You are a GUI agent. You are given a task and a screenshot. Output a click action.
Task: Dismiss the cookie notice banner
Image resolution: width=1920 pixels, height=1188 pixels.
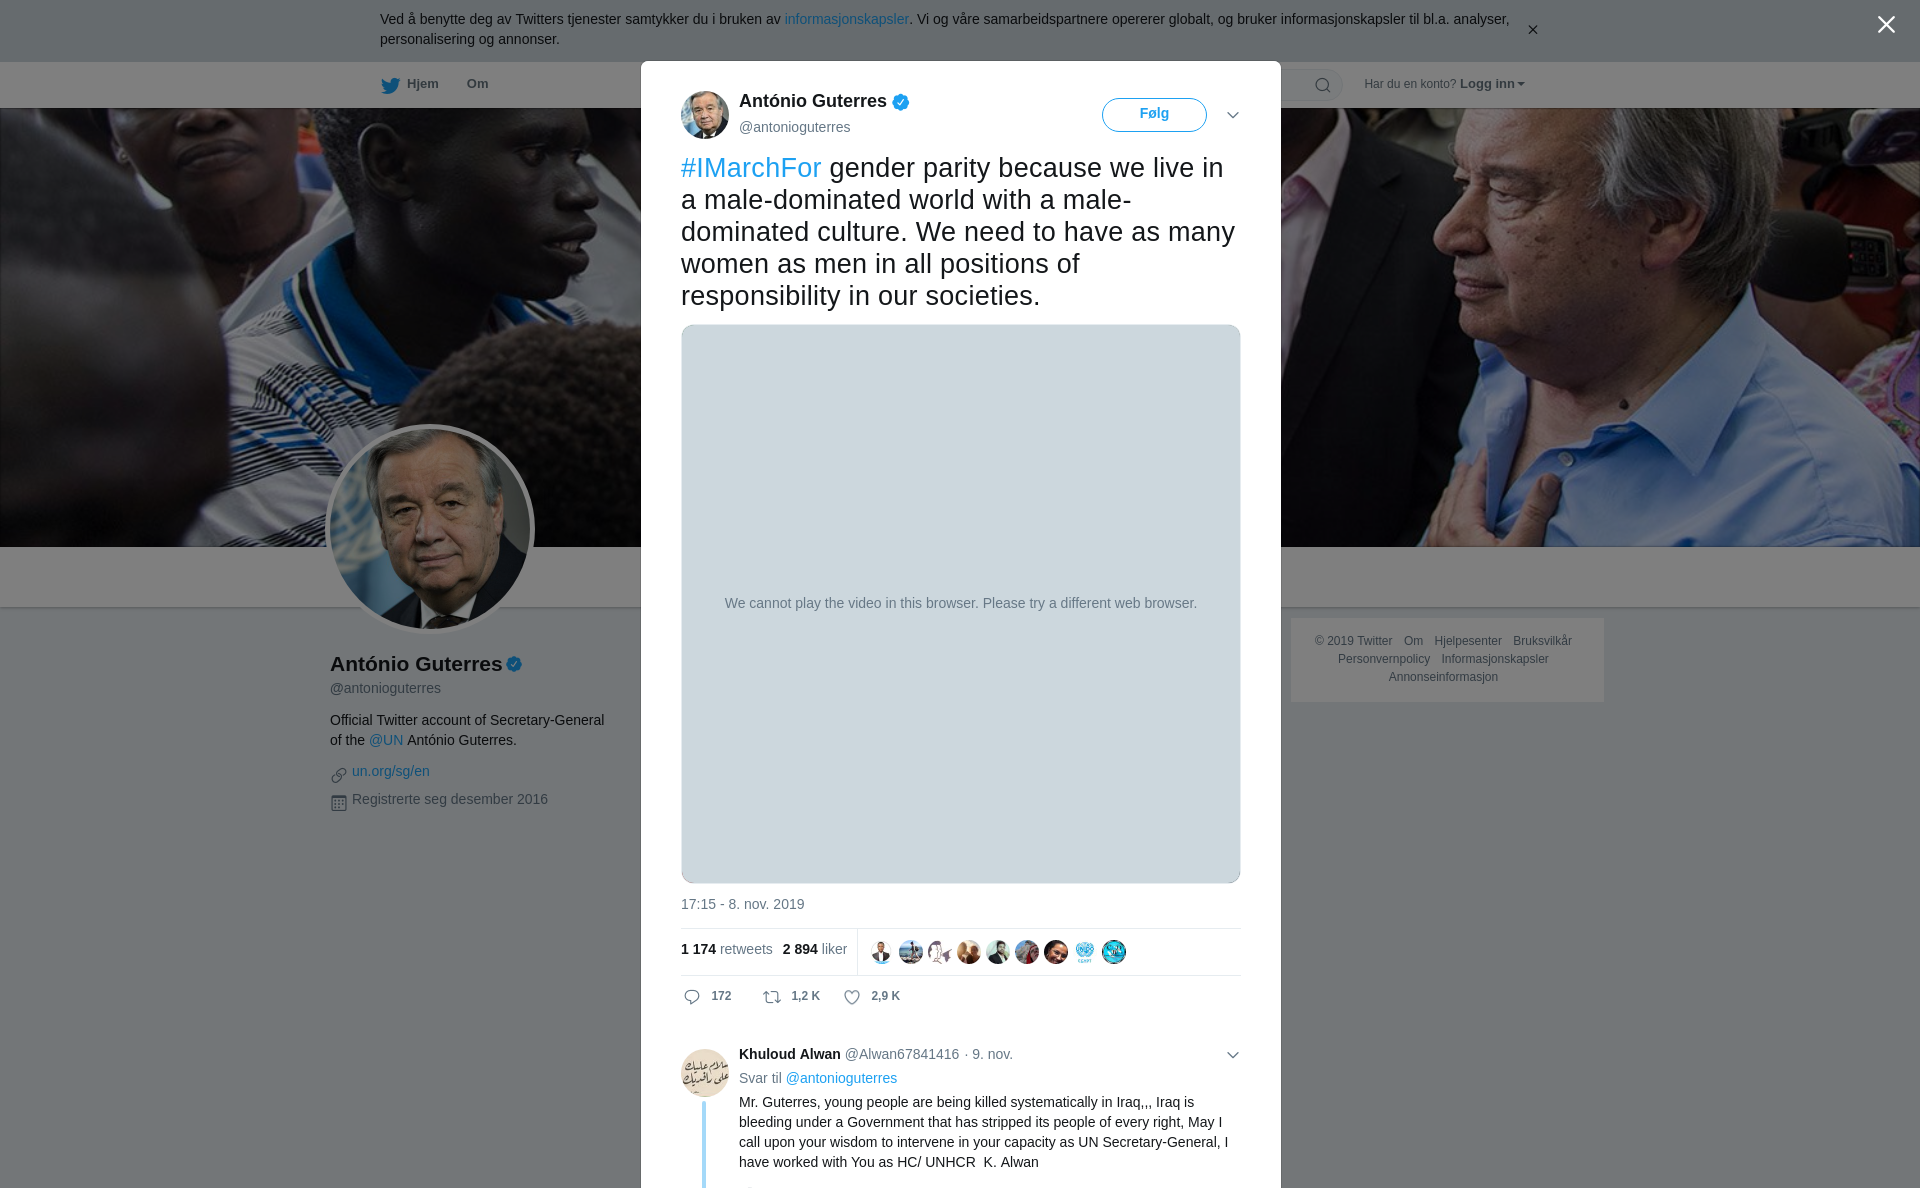(x=1532, y=30)
